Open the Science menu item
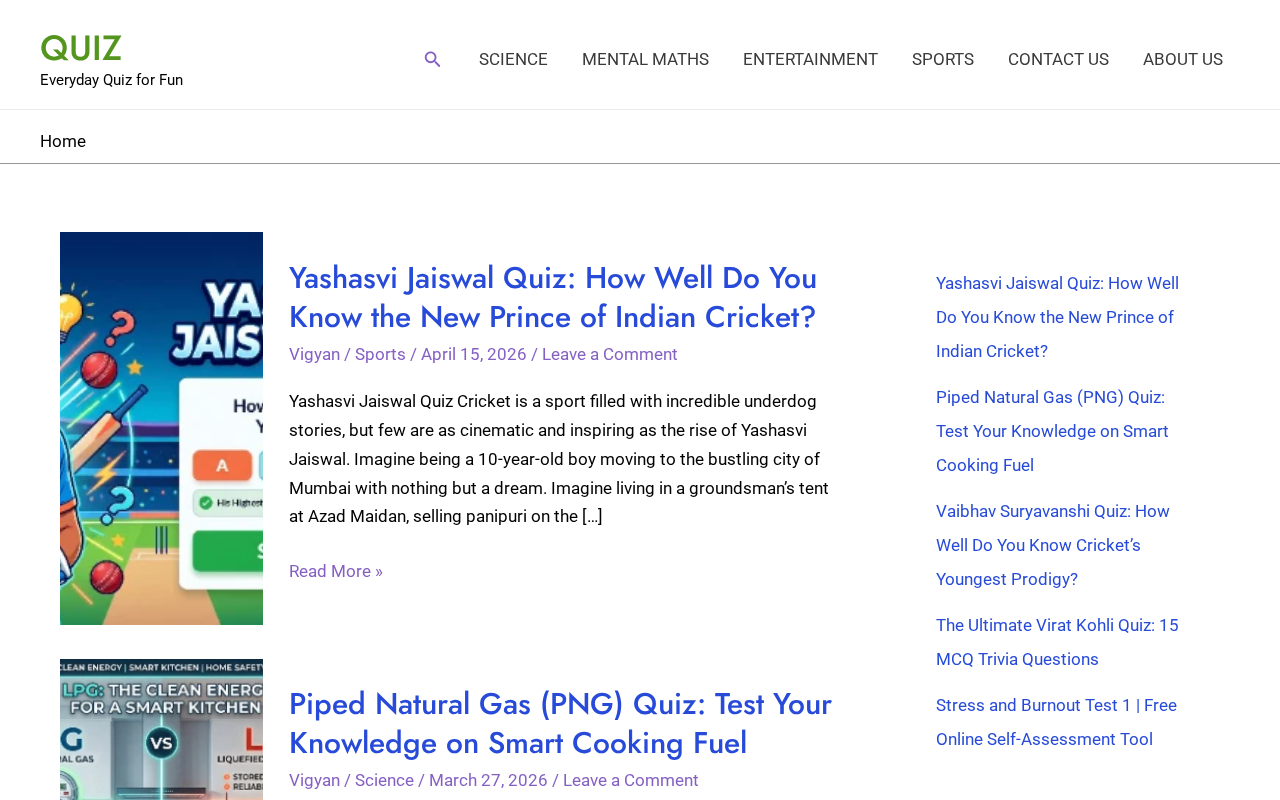1280x800 pixels. [513, 59]
